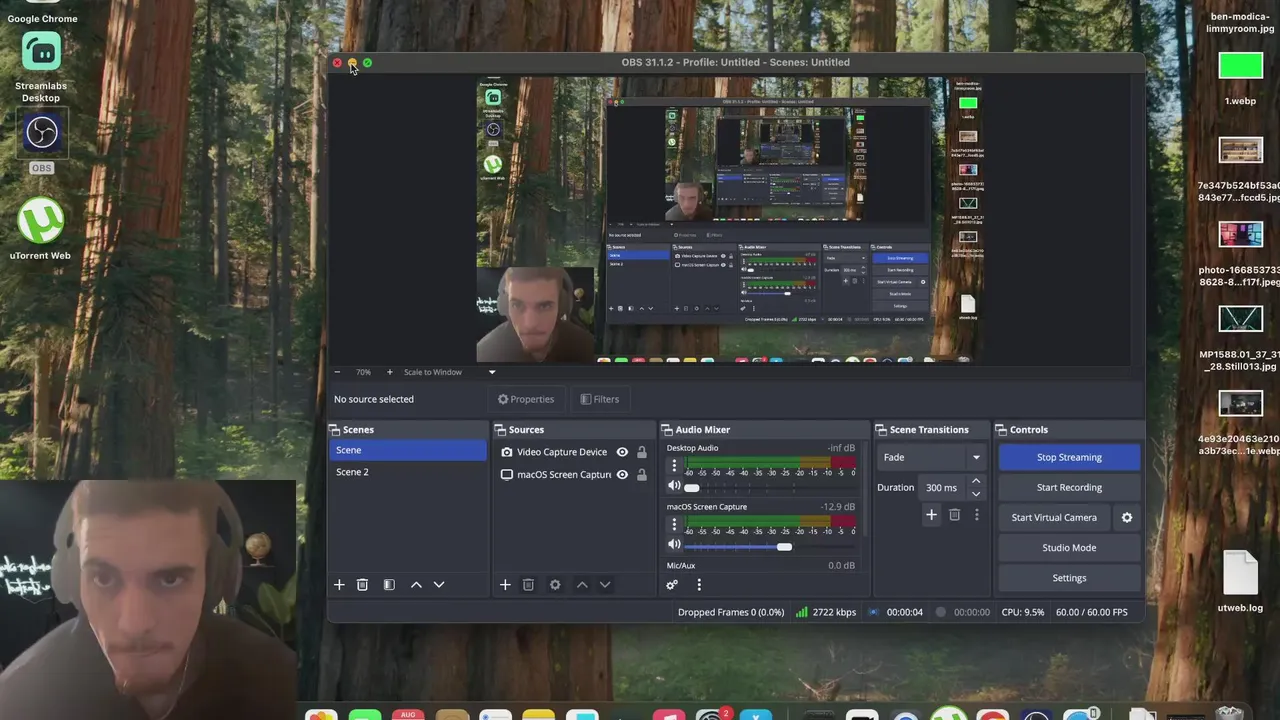Viewport: 1280px width, 720px height.
Task: Add a new scene with the plus icon
Action: [339, 585]
